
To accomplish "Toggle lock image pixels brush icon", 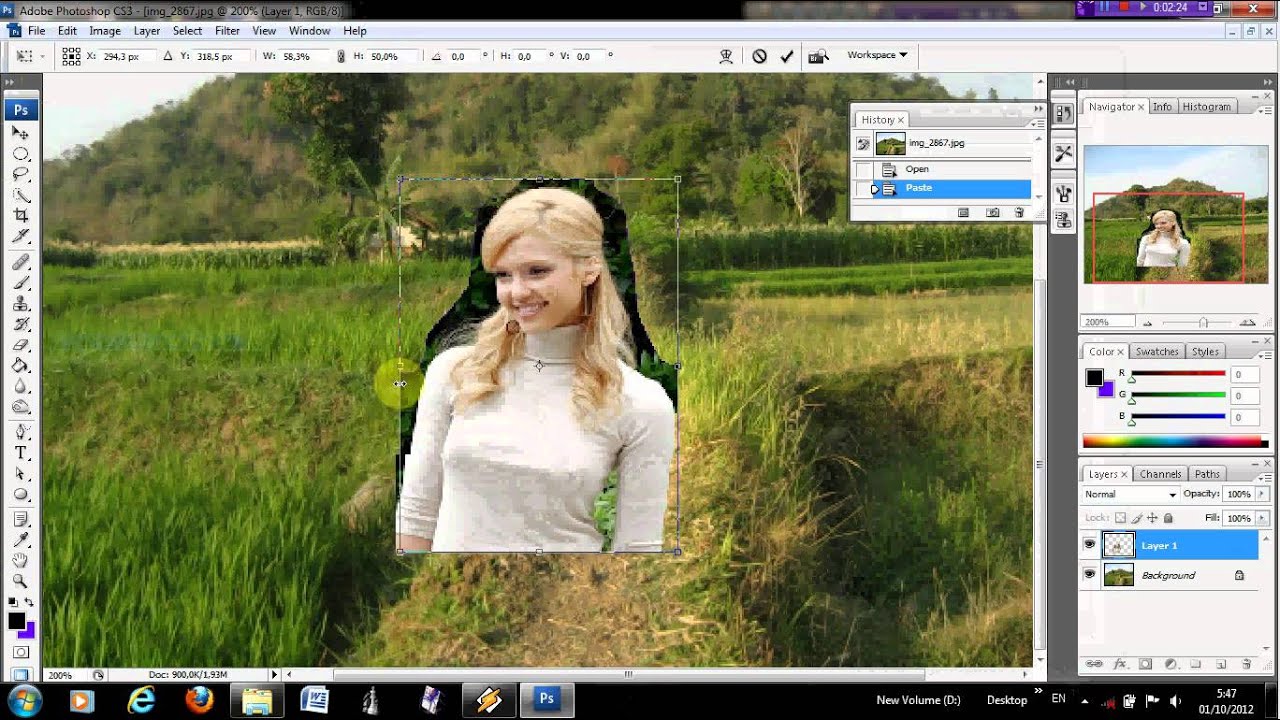I will pos(1137,518).
